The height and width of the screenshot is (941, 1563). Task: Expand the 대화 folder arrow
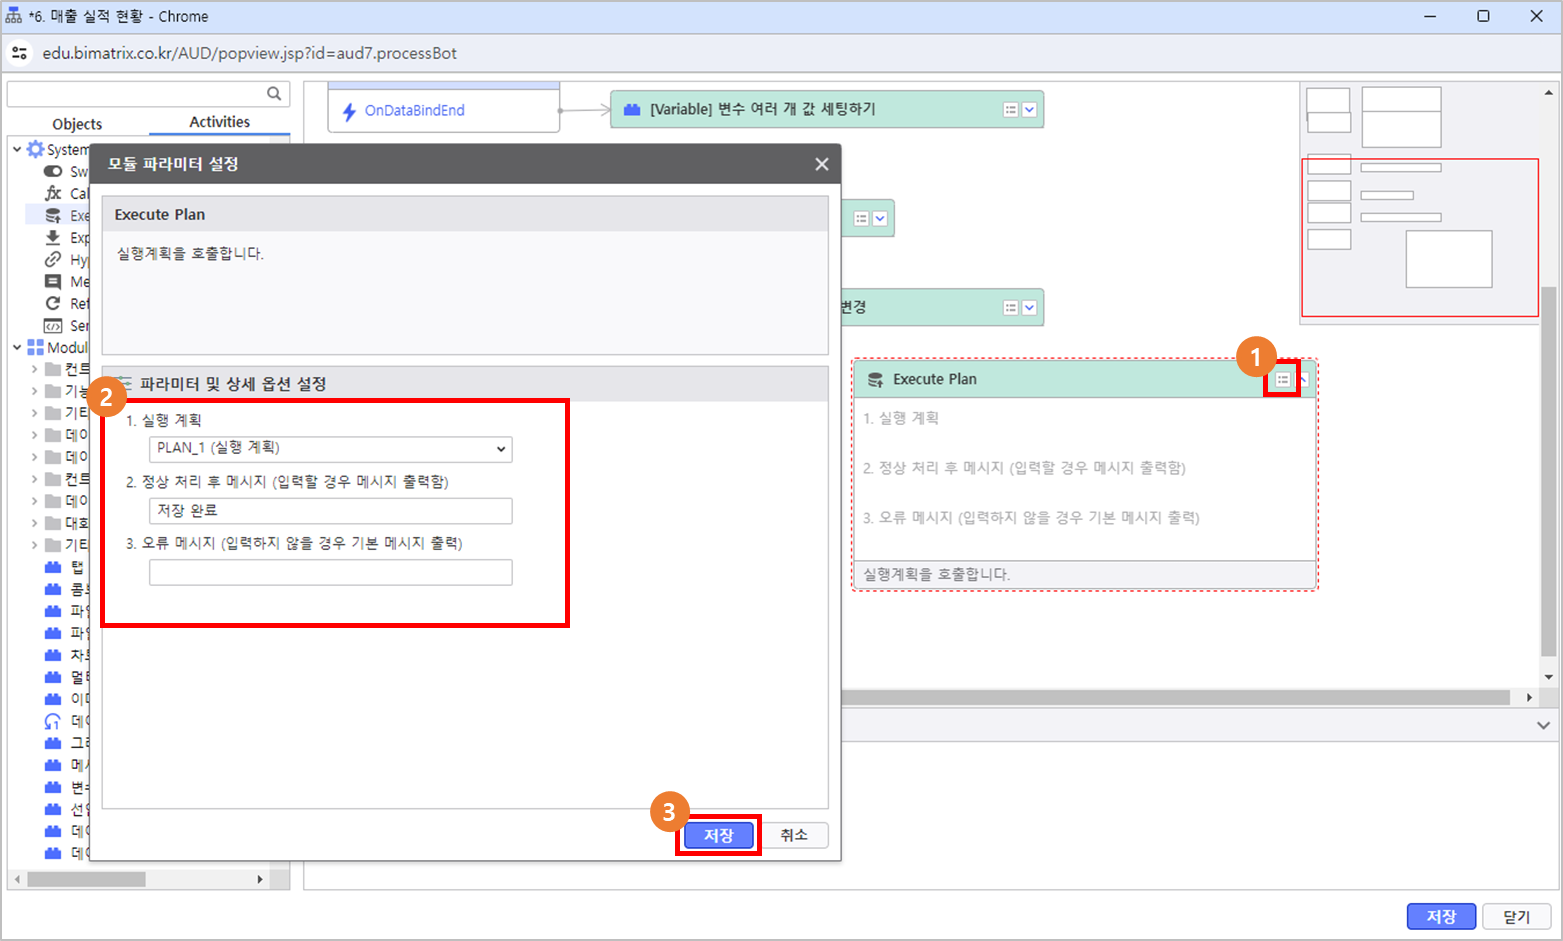point(35,523)
